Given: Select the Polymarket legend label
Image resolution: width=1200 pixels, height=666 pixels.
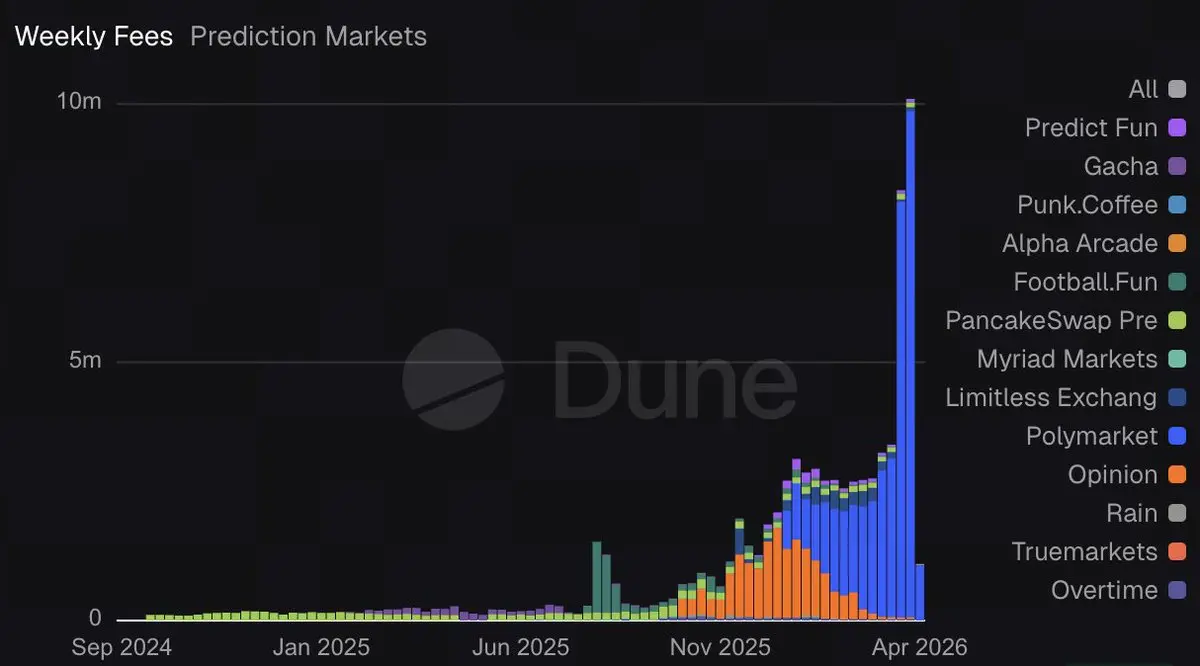Looking at the screenshot, I should coord(1092,436).
